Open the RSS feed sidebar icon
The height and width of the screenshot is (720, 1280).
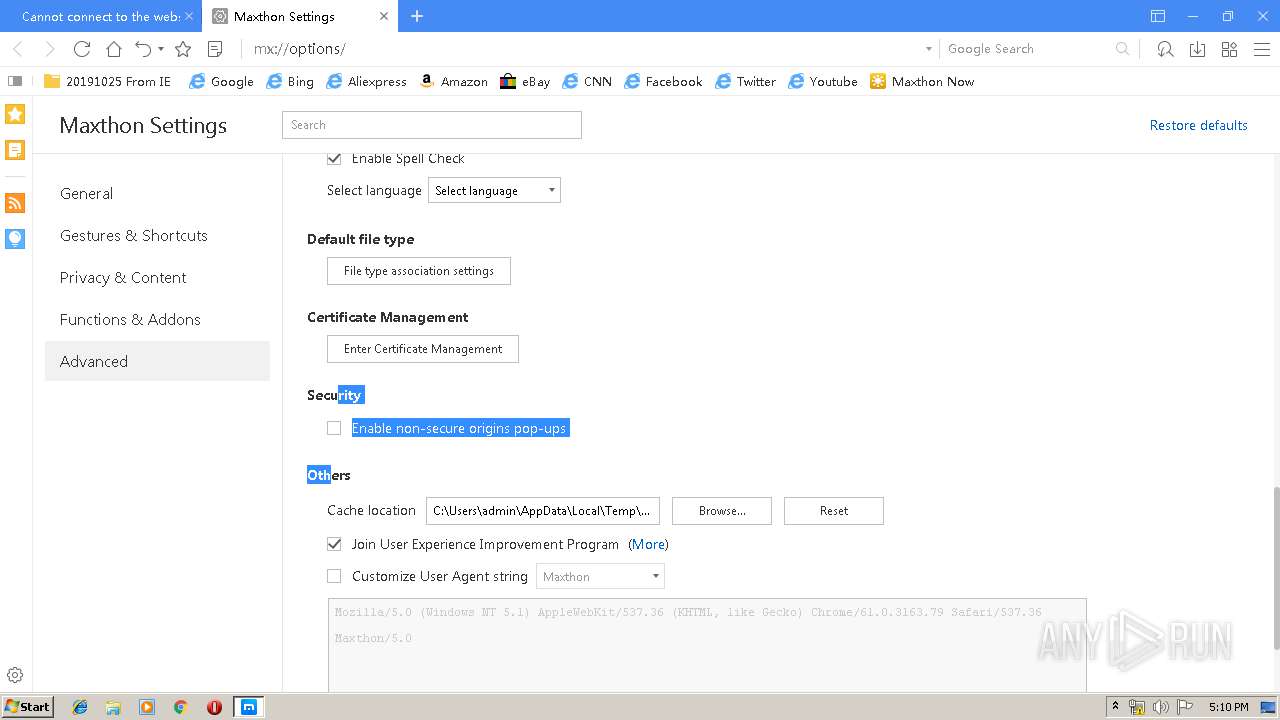[x=15, y=203]
